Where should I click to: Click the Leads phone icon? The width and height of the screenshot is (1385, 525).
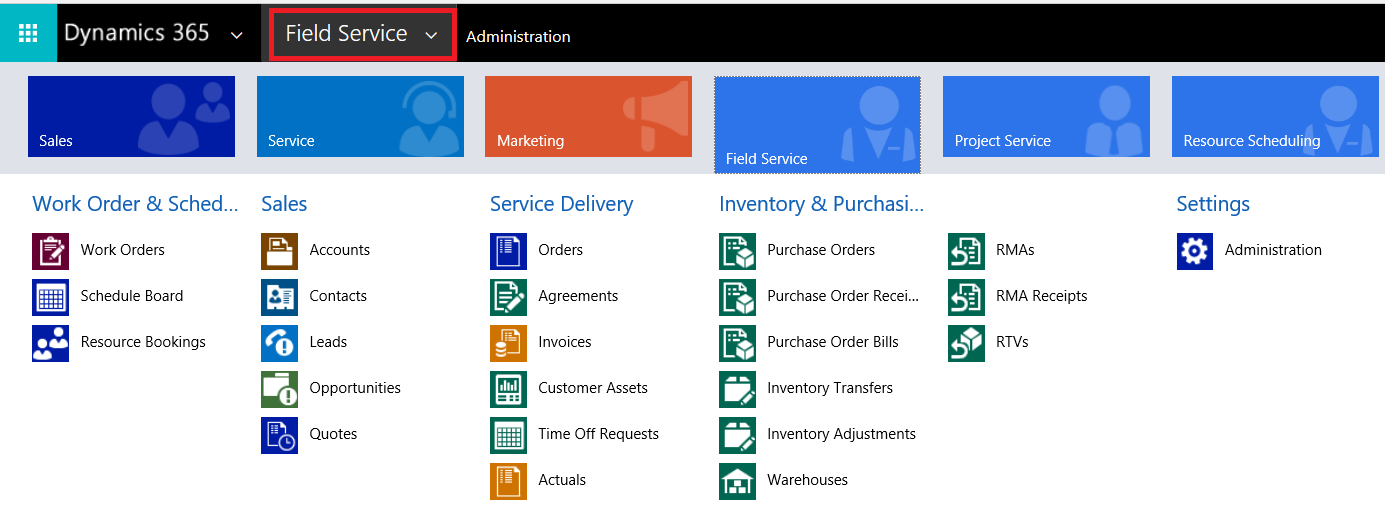tap(279, 343)
